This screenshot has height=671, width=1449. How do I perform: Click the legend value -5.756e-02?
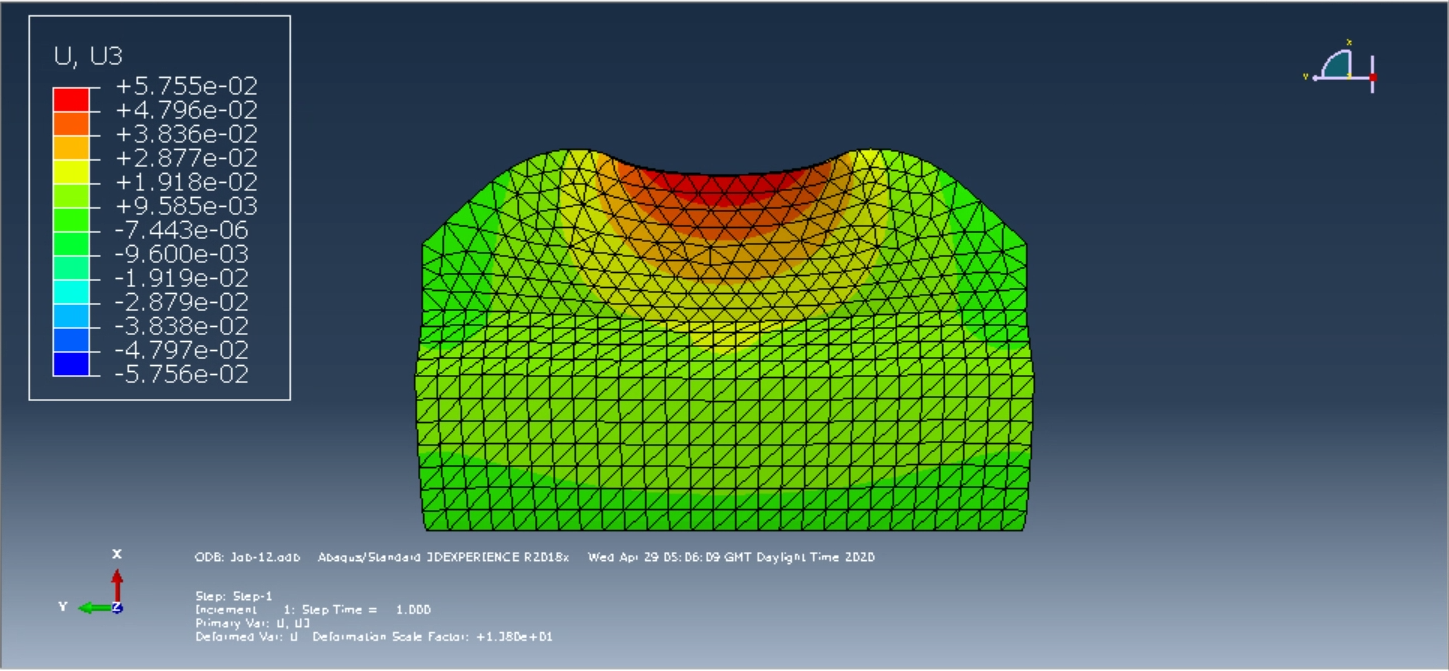click(184, 374)
